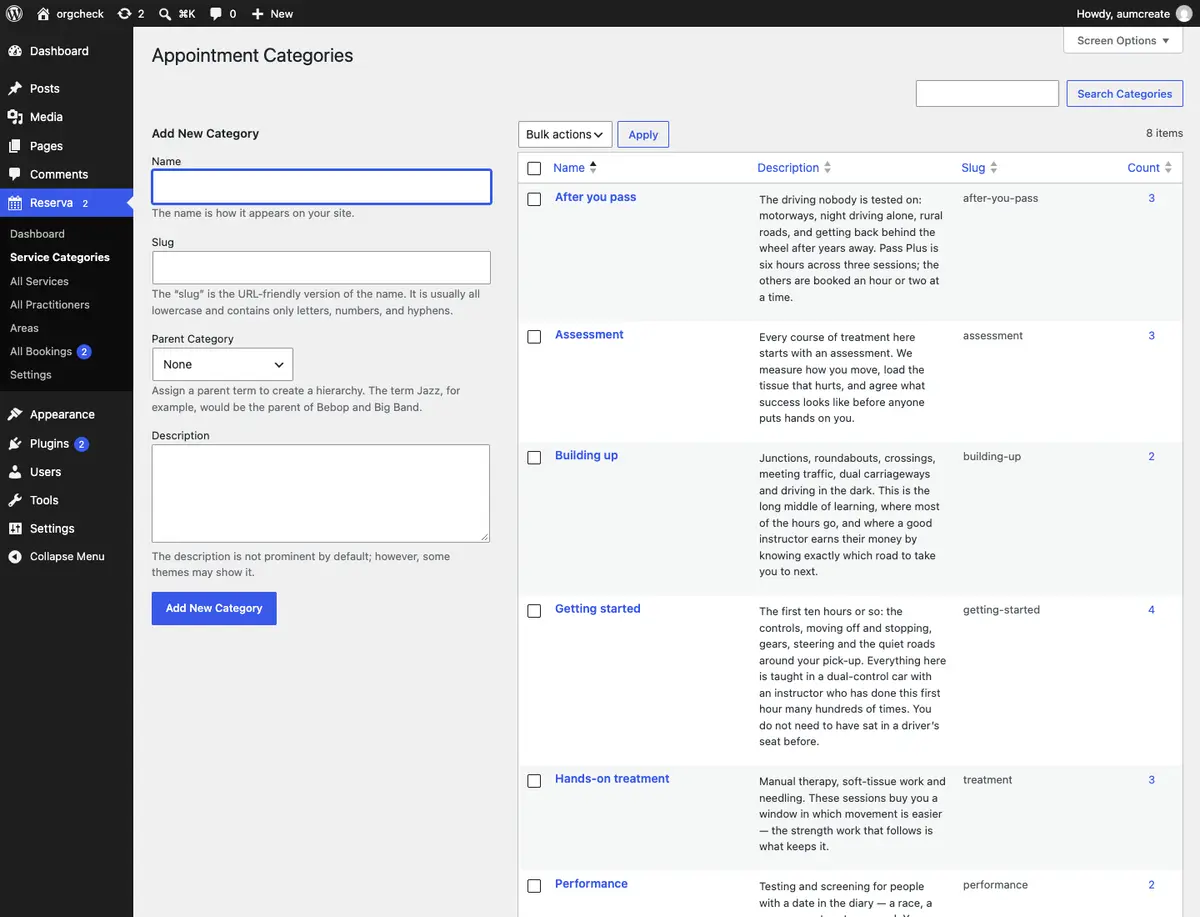Image resolution: width=1200 pixels, height=917 pixels.
Task: Sort the table by Name column
Action: [575, 168]
